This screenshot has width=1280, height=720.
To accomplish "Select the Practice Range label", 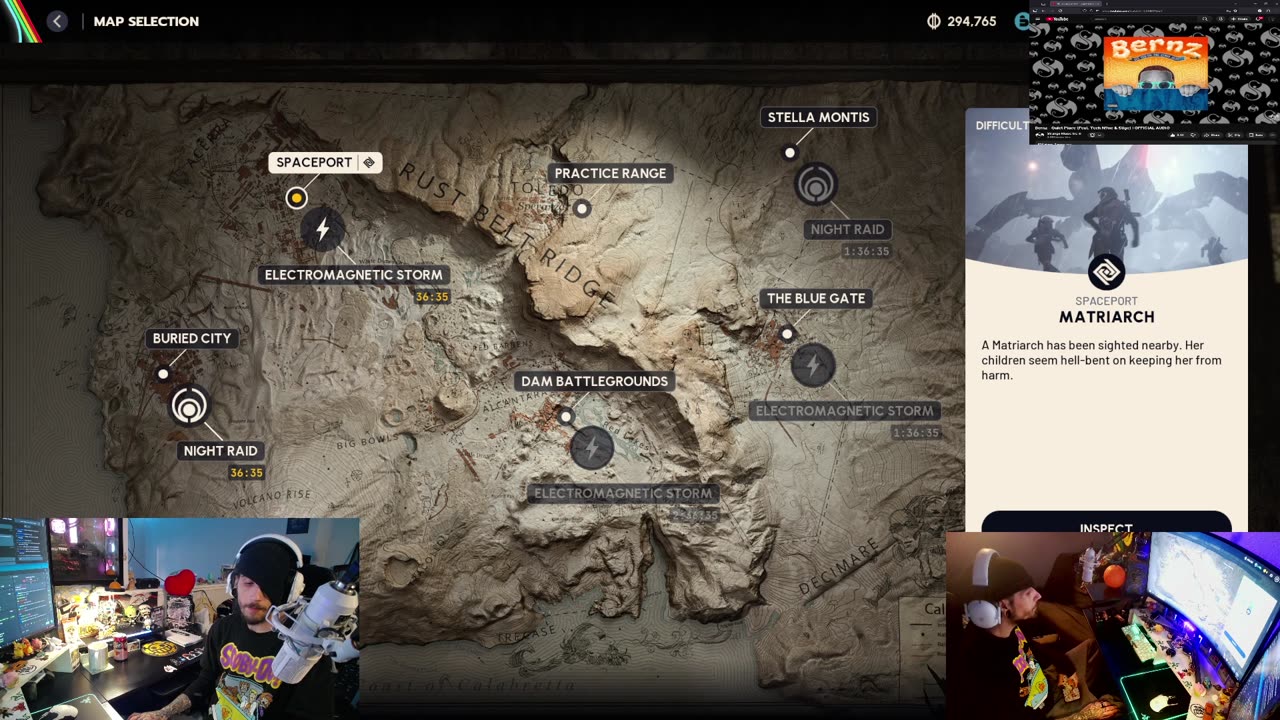I will 610,173.
